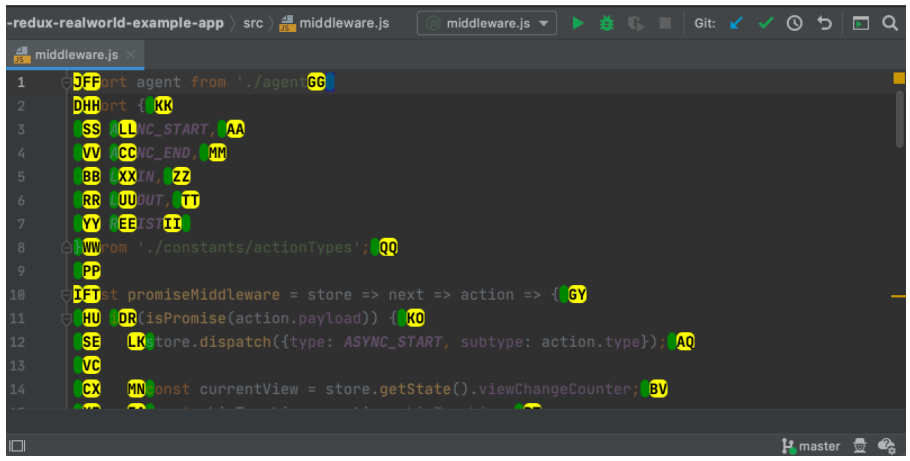The height and width of the screenshot is (461, 910).
Task: Click the src breadcrumb in navigation bar
Action: pyautogui.click(x=253, y=23)
